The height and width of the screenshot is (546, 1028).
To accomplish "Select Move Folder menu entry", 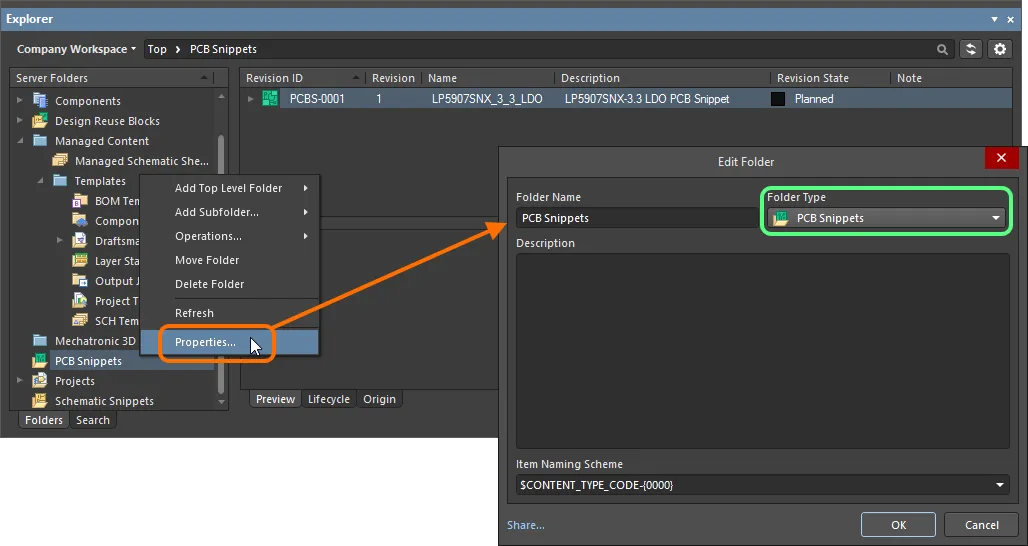I will (229, 260).
